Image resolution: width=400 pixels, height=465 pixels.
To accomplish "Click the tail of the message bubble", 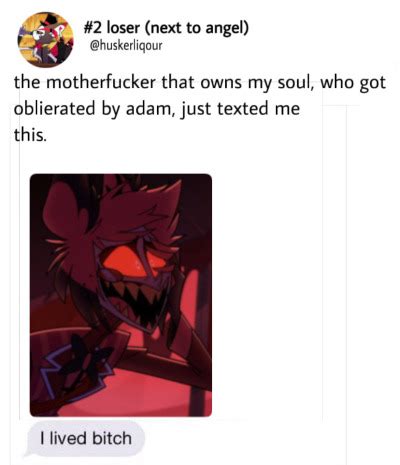I will pos(29,453).
